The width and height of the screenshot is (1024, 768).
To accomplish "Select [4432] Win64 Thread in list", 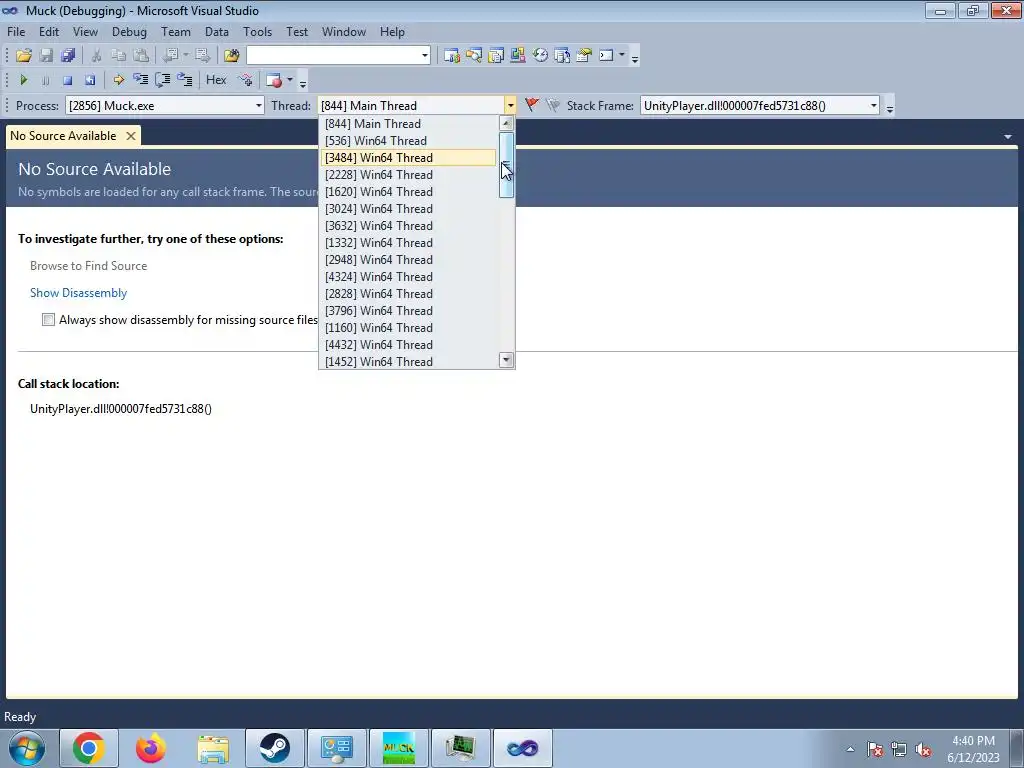I will point(408,345).
